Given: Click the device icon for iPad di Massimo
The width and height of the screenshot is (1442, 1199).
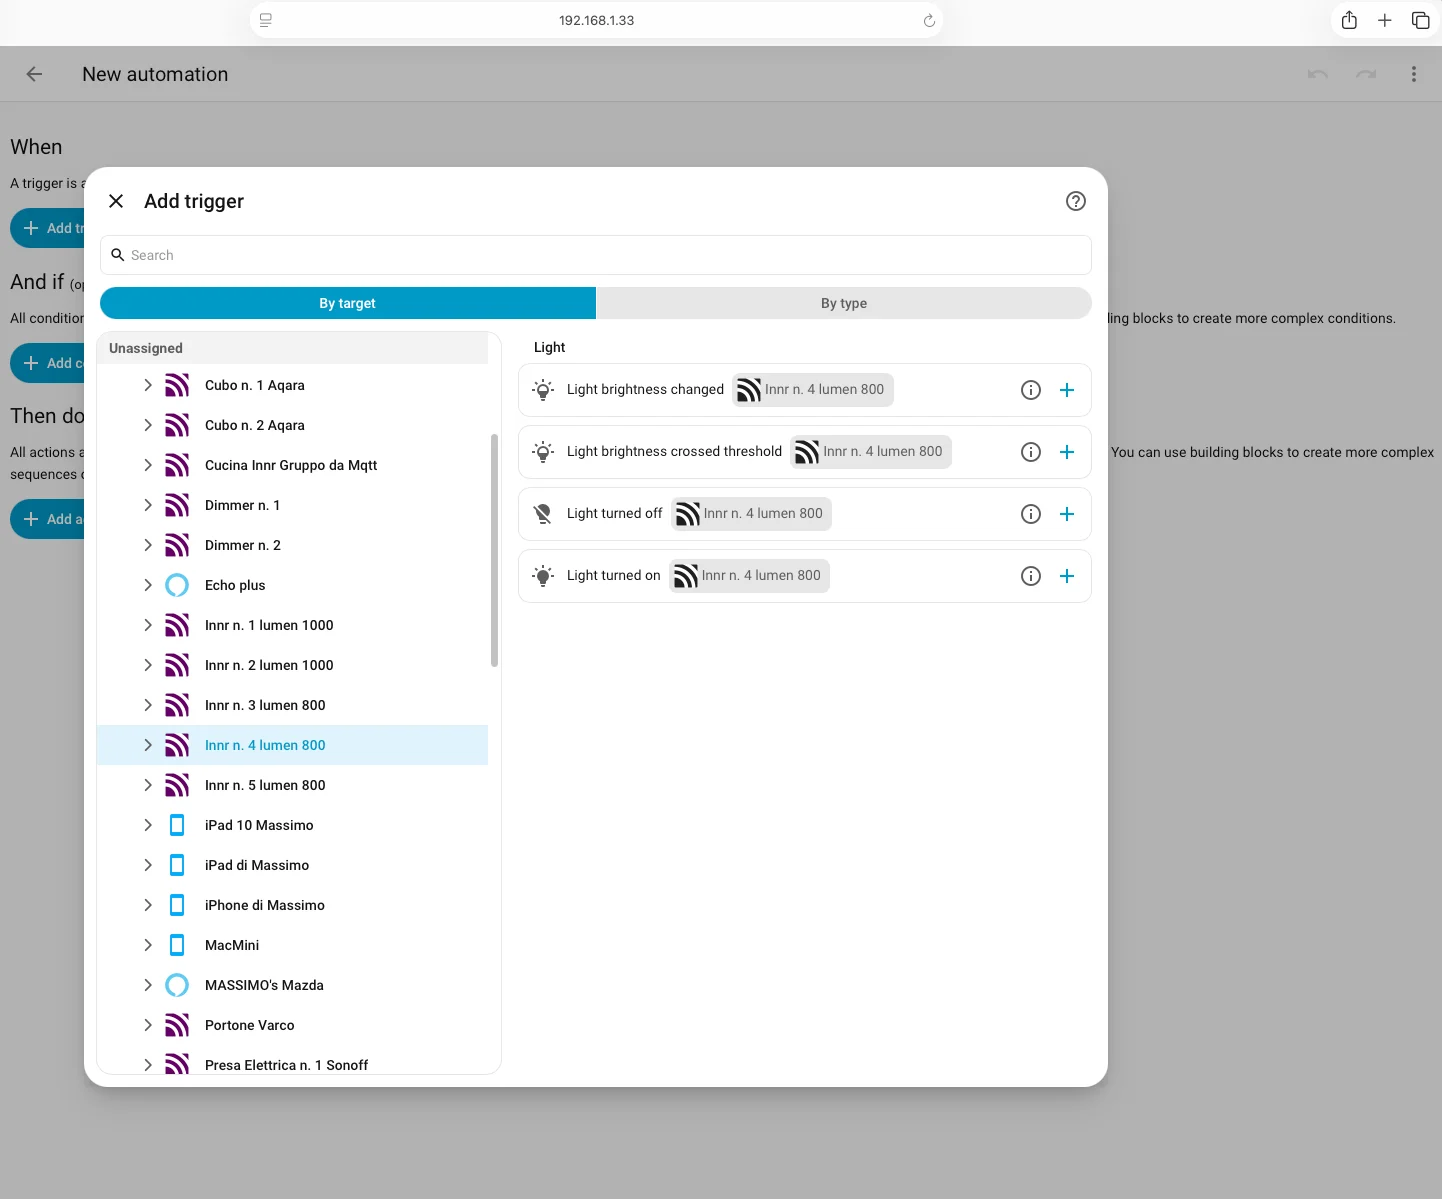Looking at the screenshot, I should click(177, 865).
